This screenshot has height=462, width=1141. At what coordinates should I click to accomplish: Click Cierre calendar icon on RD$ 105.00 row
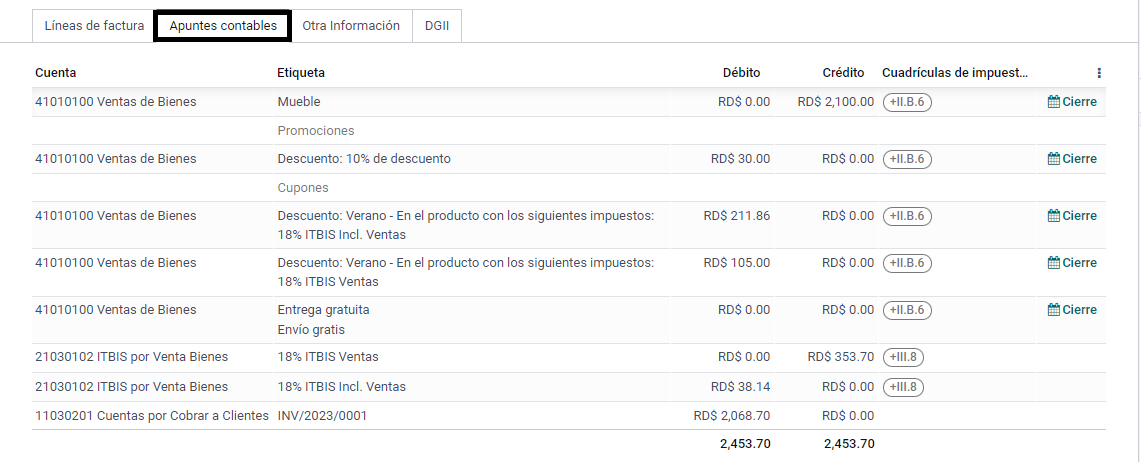(1053, 263)
